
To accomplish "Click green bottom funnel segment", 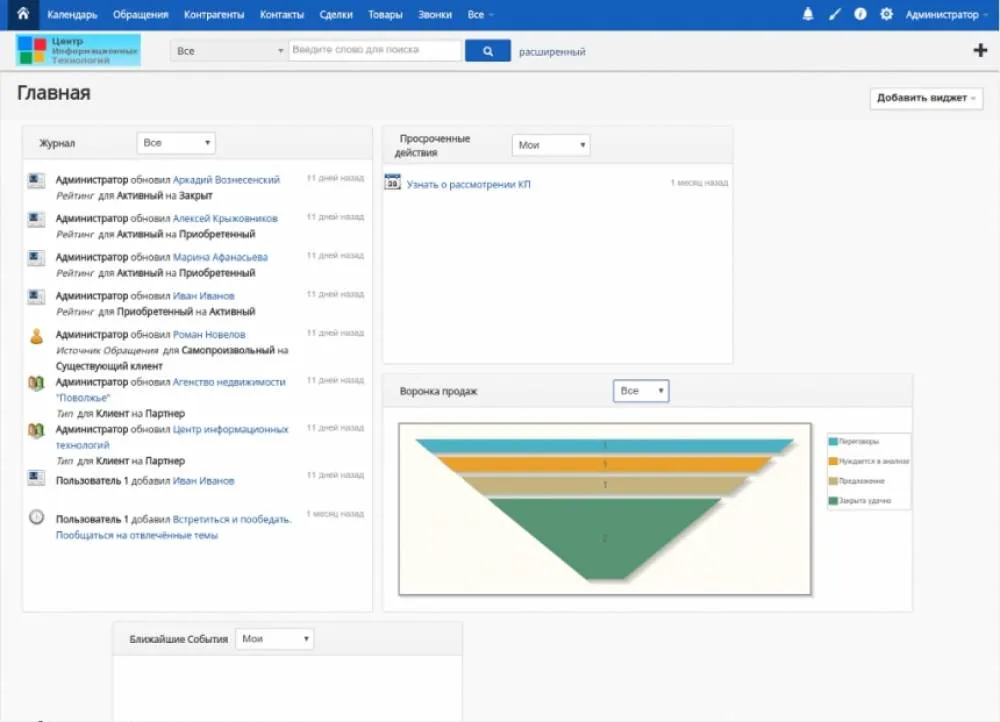I will [604, 537].
